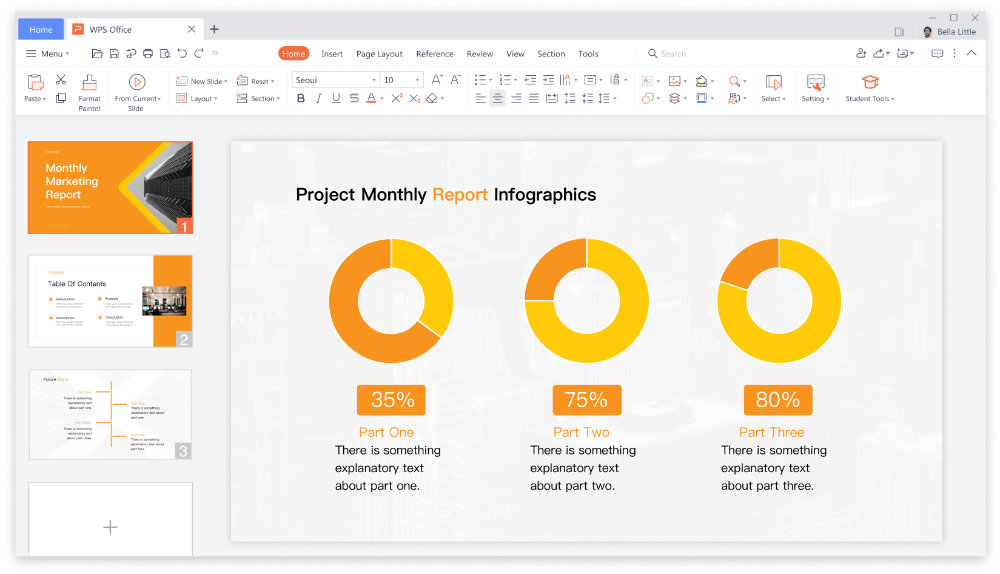
Task: Switch to the View tab
Action: click(x=515, y=54)
